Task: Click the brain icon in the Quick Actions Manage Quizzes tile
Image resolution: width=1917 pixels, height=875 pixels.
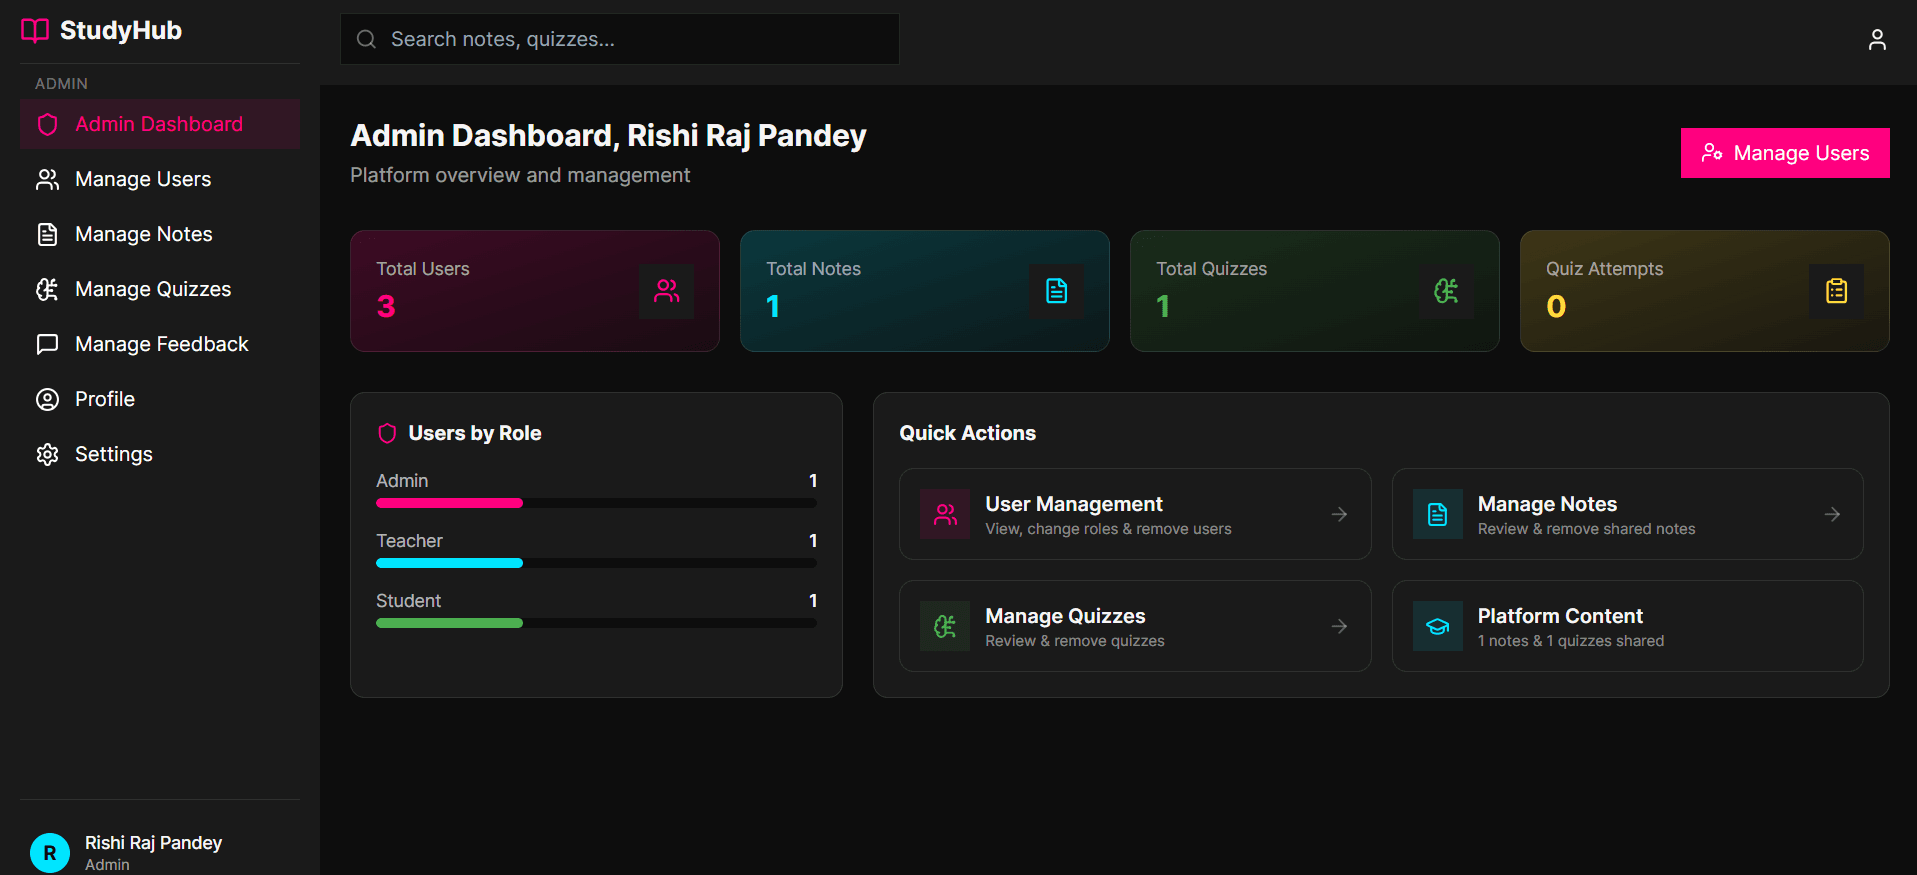Action: click(945, 626)
